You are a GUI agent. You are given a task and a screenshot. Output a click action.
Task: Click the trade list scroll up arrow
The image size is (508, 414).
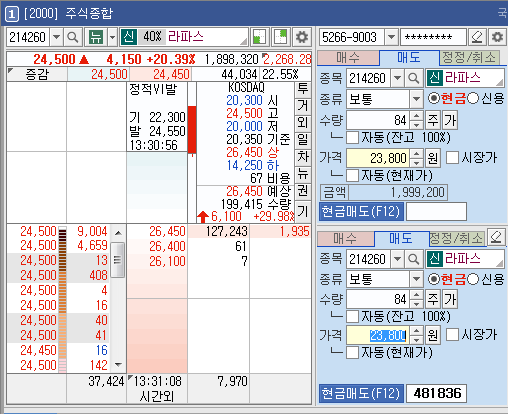(x=118, y=233)
